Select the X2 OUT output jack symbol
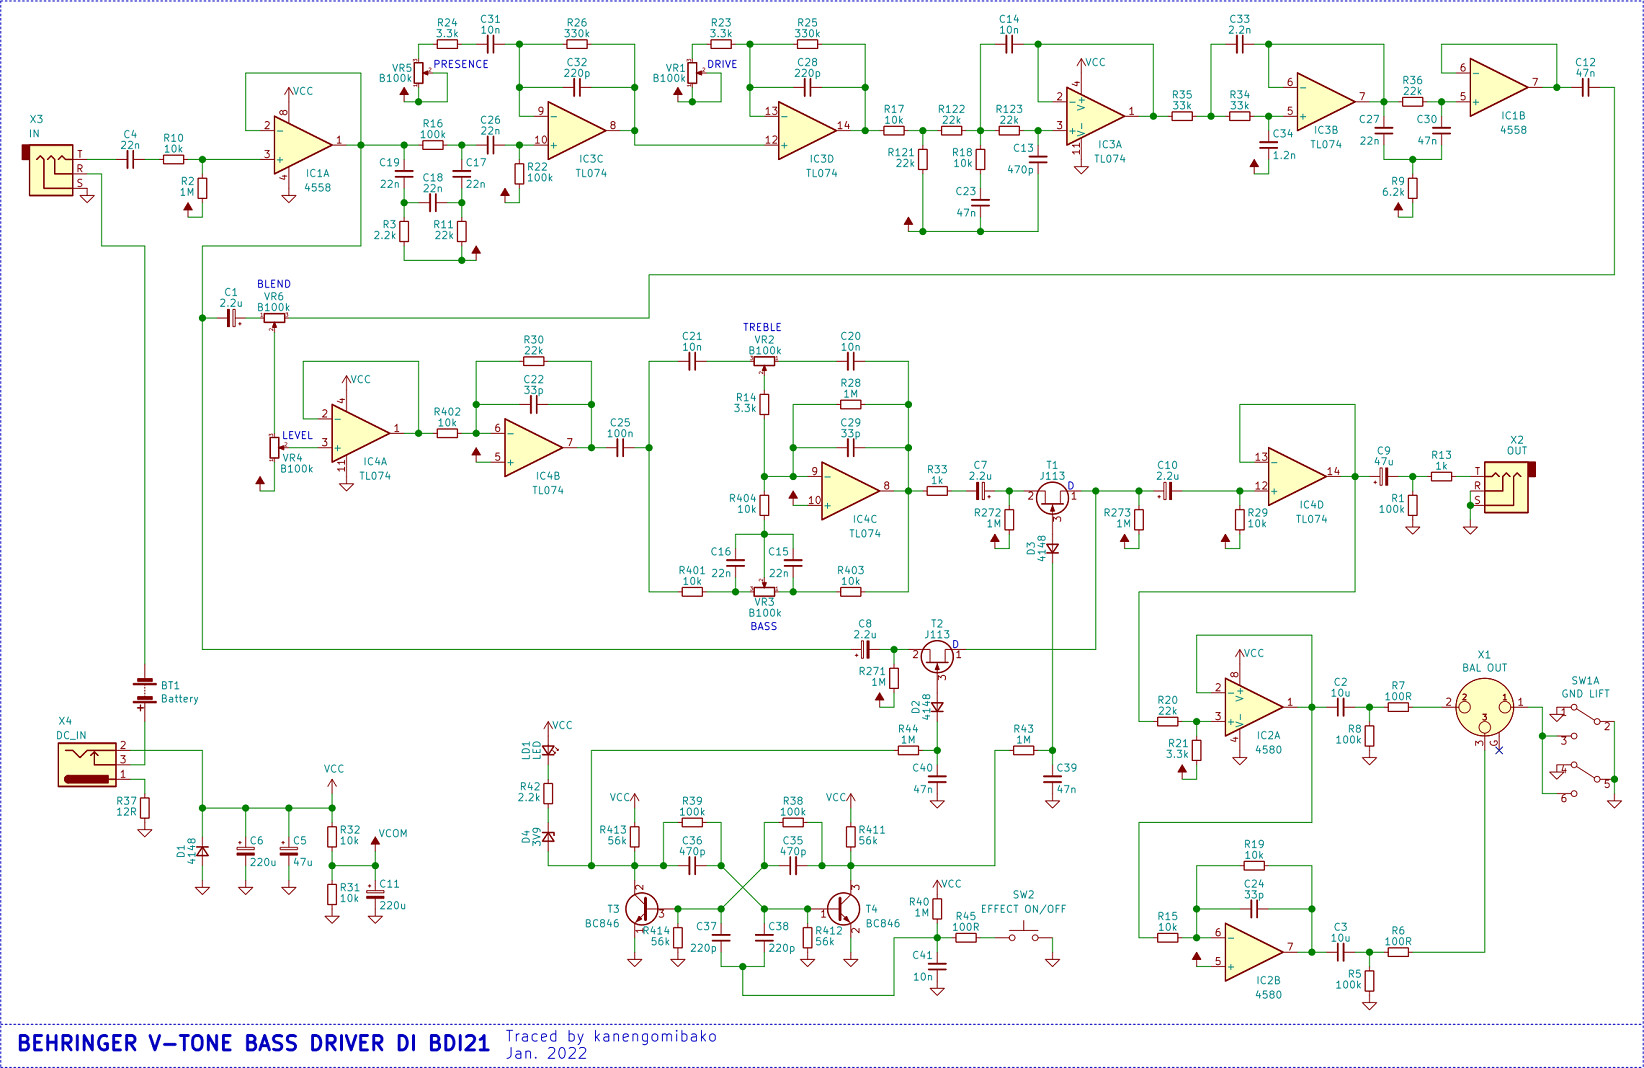 pos(1508,487)
